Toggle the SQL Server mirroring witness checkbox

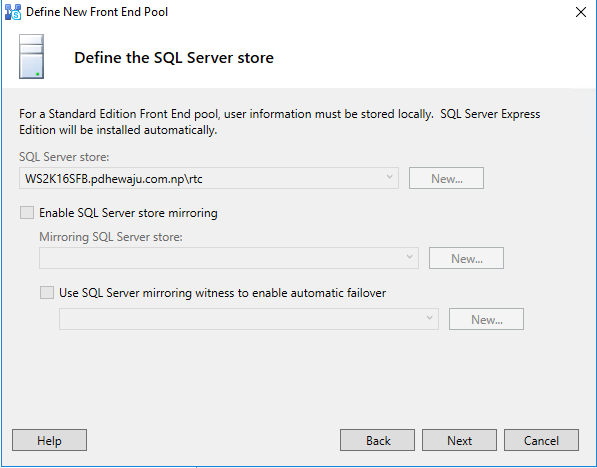click(x=47, y=292)
